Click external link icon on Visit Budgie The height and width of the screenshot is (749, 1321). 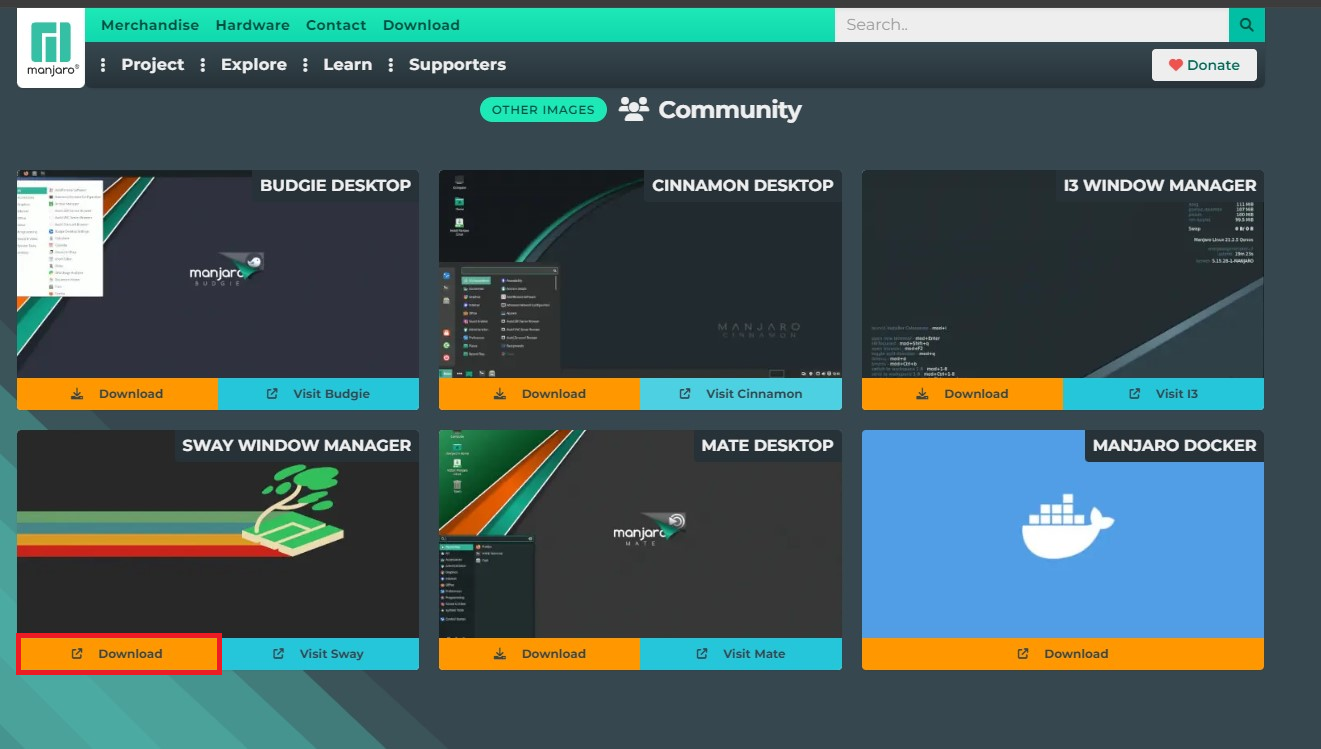272,394
